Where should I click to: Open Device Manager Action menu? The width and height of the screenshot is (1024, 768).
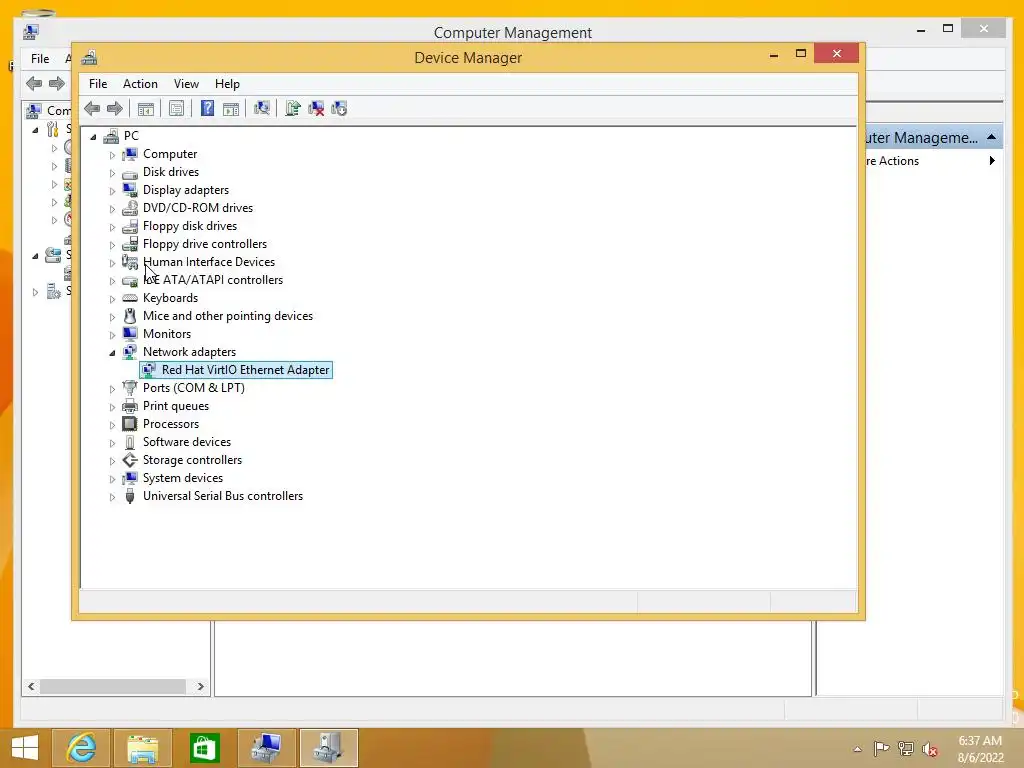tap(140, 84)
